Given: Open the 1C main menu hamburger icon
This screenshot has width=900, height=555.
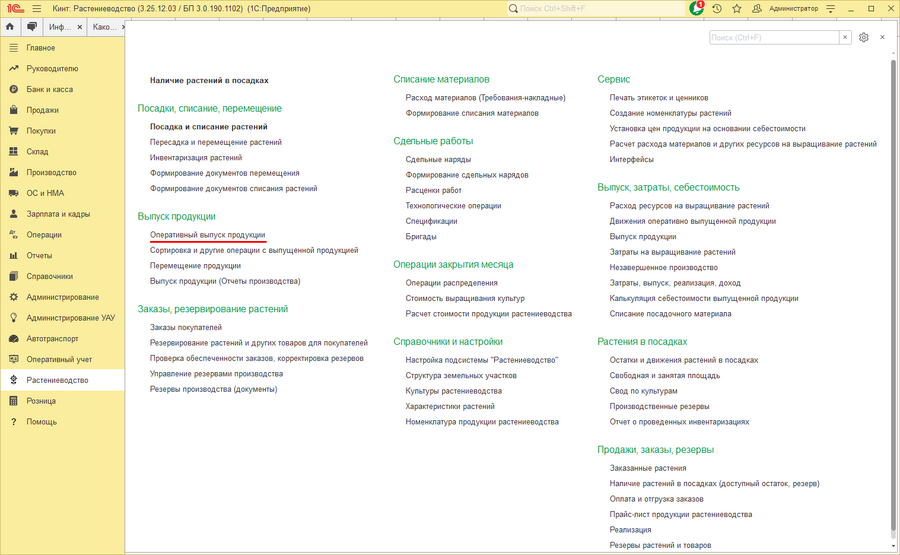Looking at the screenshot, I should tap(37, 9).
